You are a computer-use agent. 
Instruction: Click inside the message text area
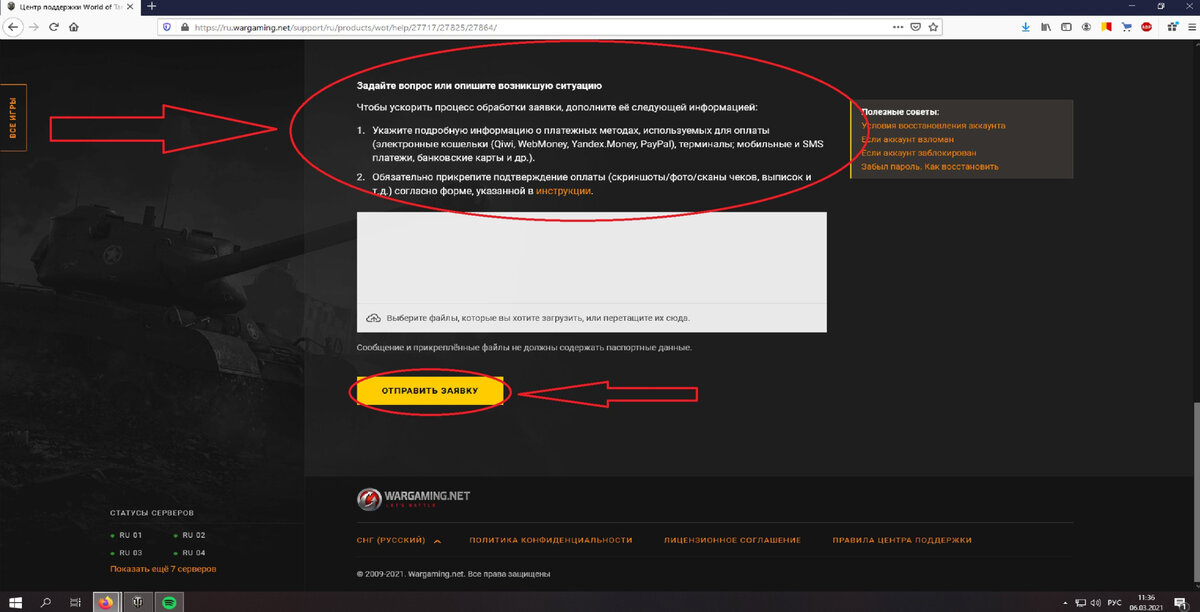point(592,257)
